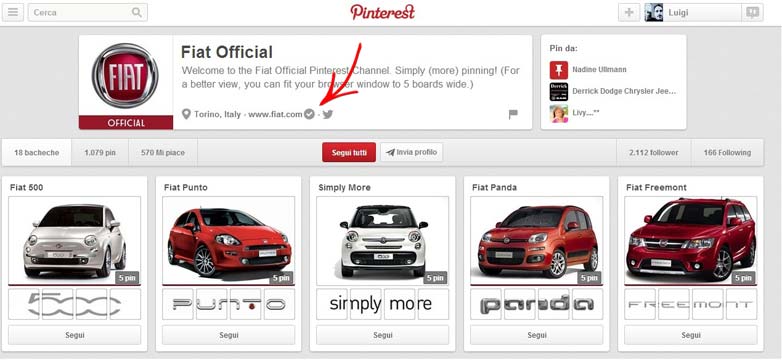782x360 pixels.
Task: Open Nadine Ullmann's pin icon
Action: coord(559,70)
